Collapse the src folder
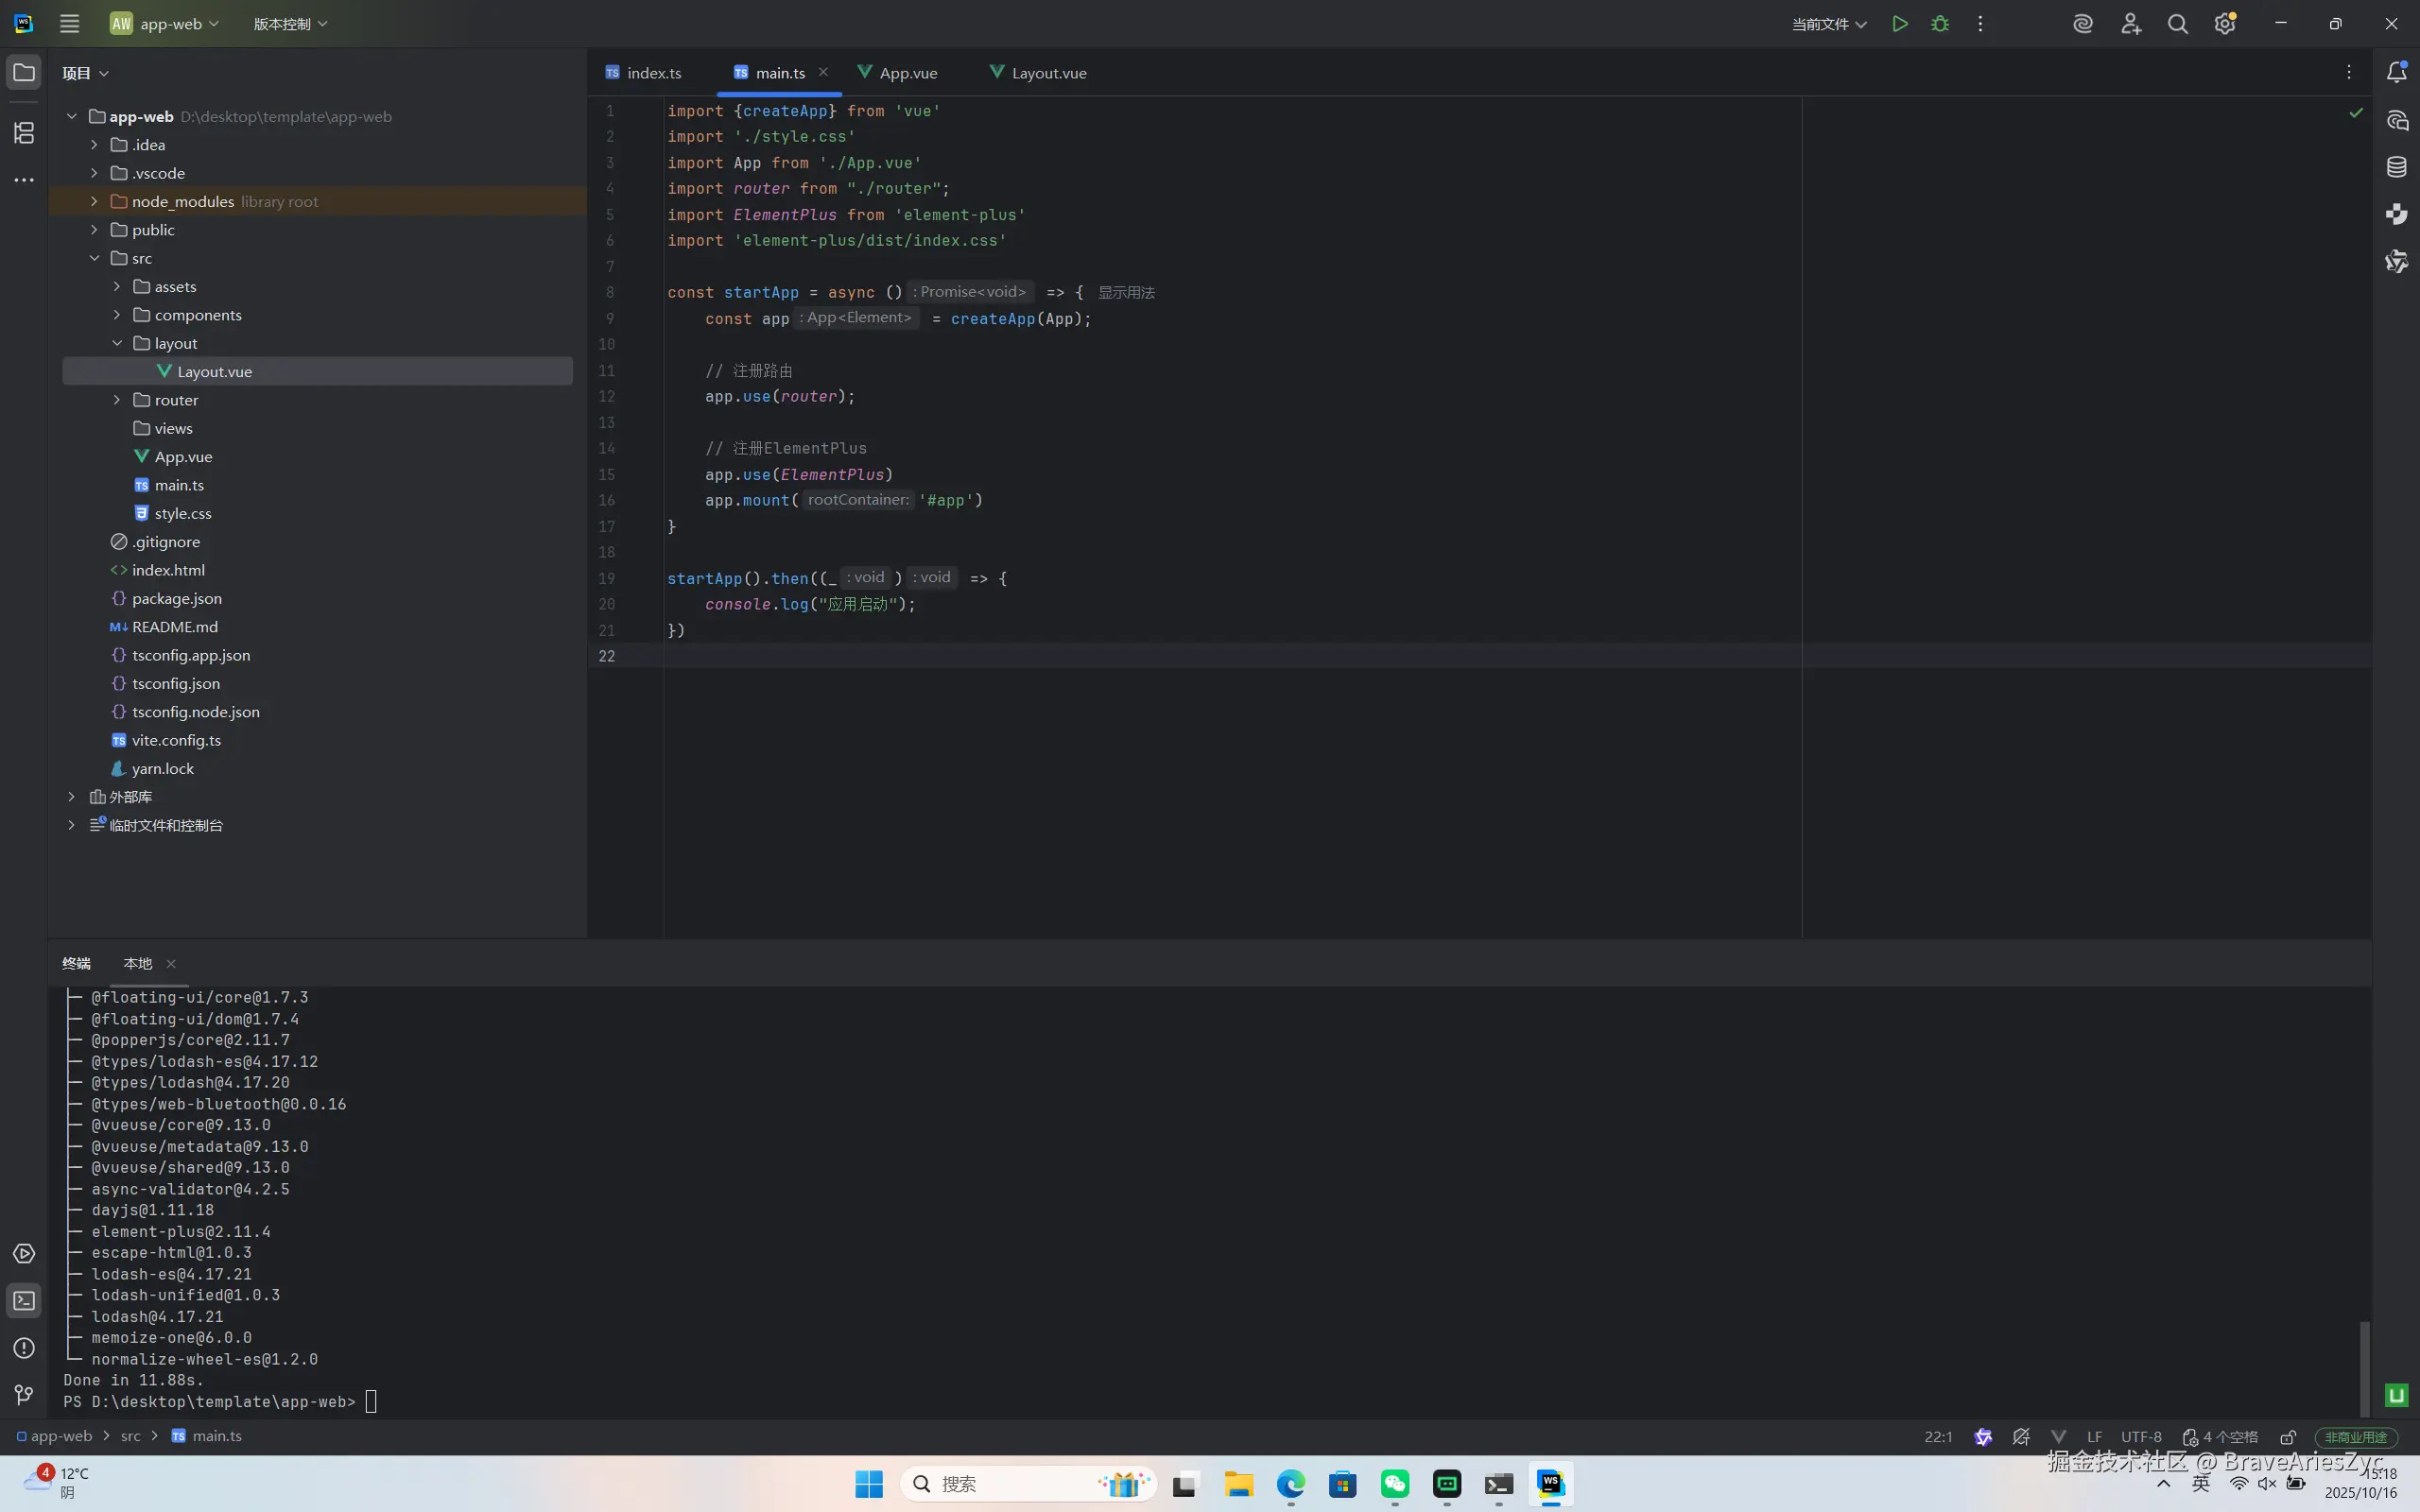Screen dimensions: 2420x1512 click(x=94, y=258)
